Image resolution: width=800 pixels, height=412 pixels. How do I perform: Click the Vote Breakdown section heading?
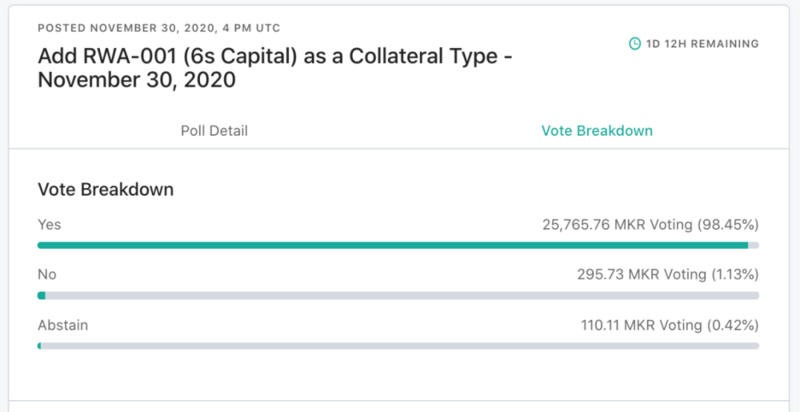coord(106,190)
